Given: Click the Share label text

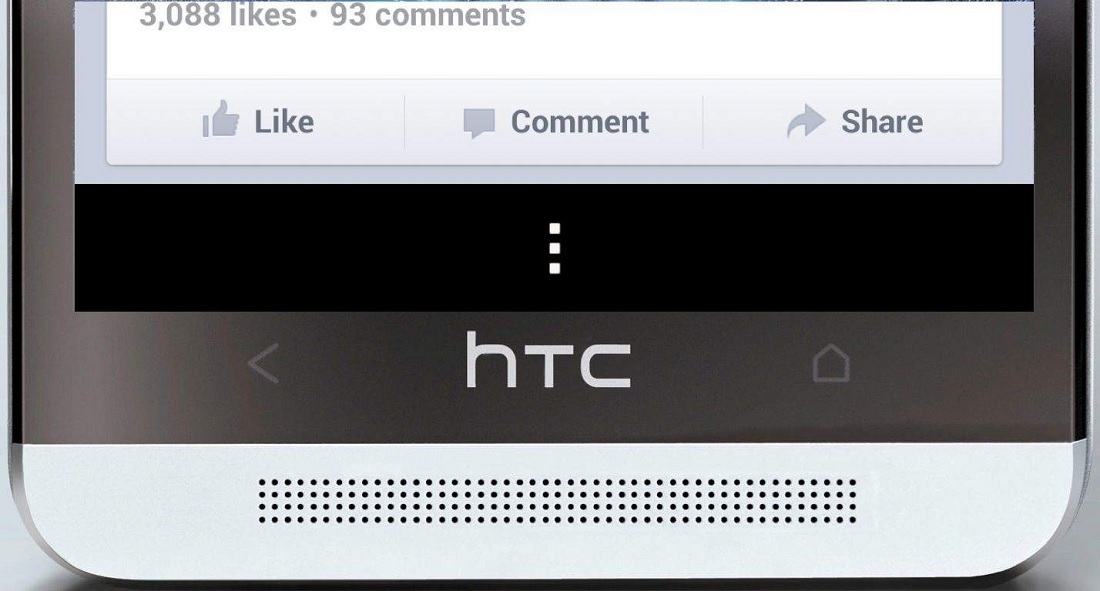Looking at the screenshot, I should pos(882,122).
